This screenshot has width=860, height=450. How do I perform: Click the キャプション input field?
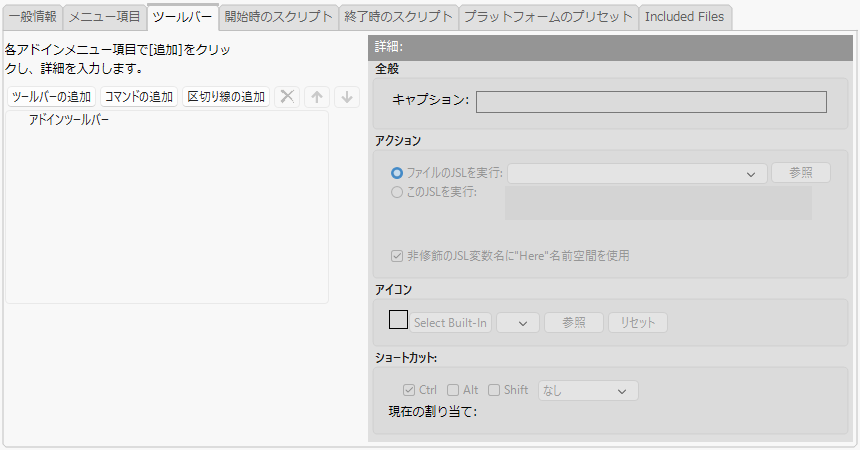click(651, 102)
